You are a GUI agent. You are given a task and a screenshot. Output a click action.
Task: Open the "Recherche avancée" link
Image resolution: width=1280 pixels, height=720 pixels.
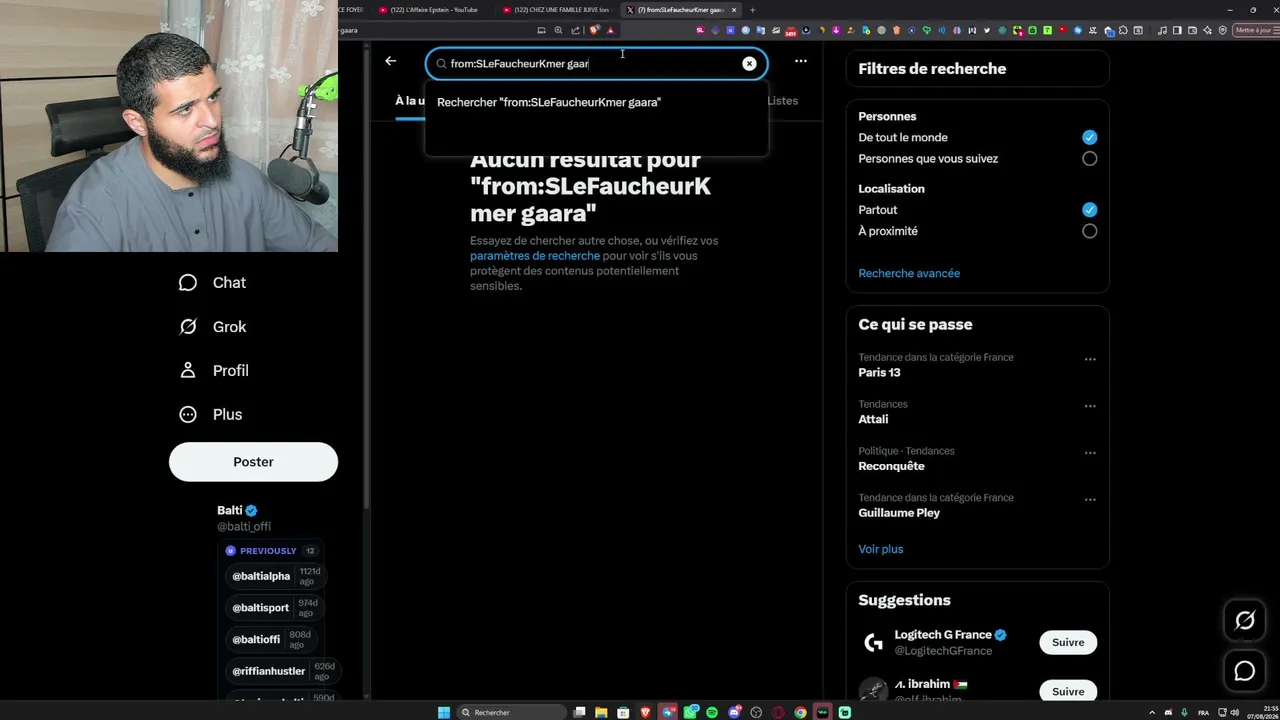tap(909, 273)
